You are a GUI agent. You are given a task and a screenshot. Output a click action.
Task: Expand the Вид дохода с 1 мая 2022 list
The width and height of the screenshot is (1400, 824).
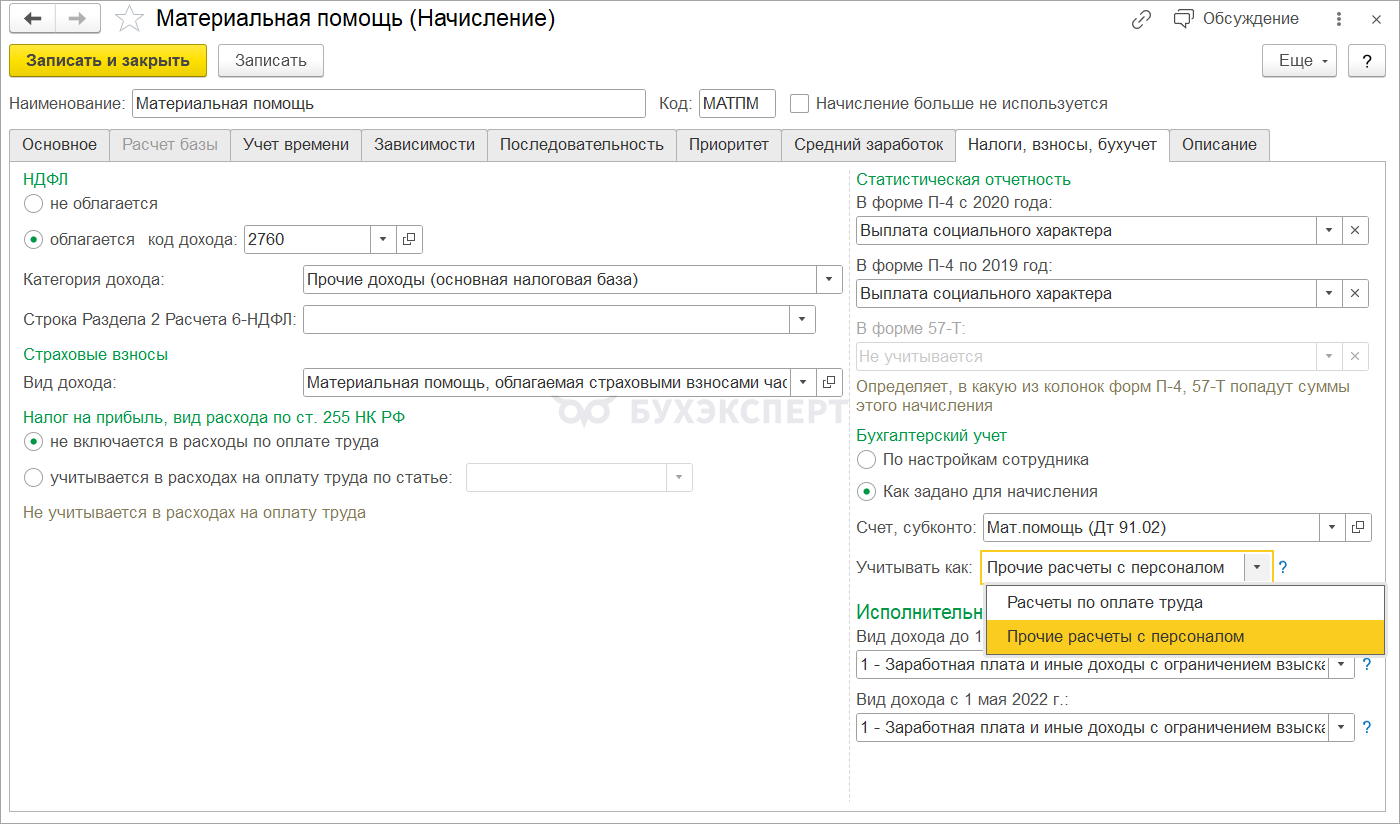(x=1340, y=728)
